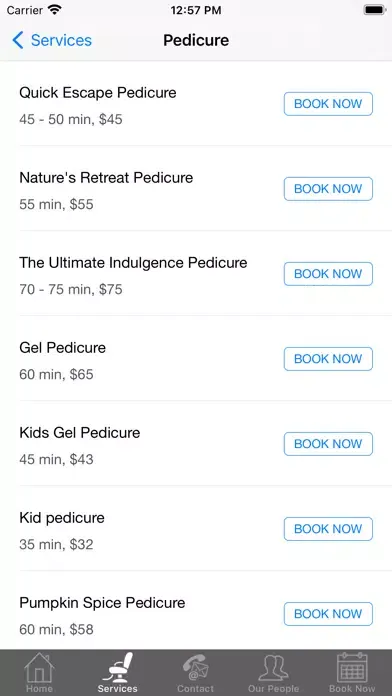This screenshot has height=696, width=392.
Task: Select The Ultimate Indulgence Pedicure title
Action: (x=133, y=263)
